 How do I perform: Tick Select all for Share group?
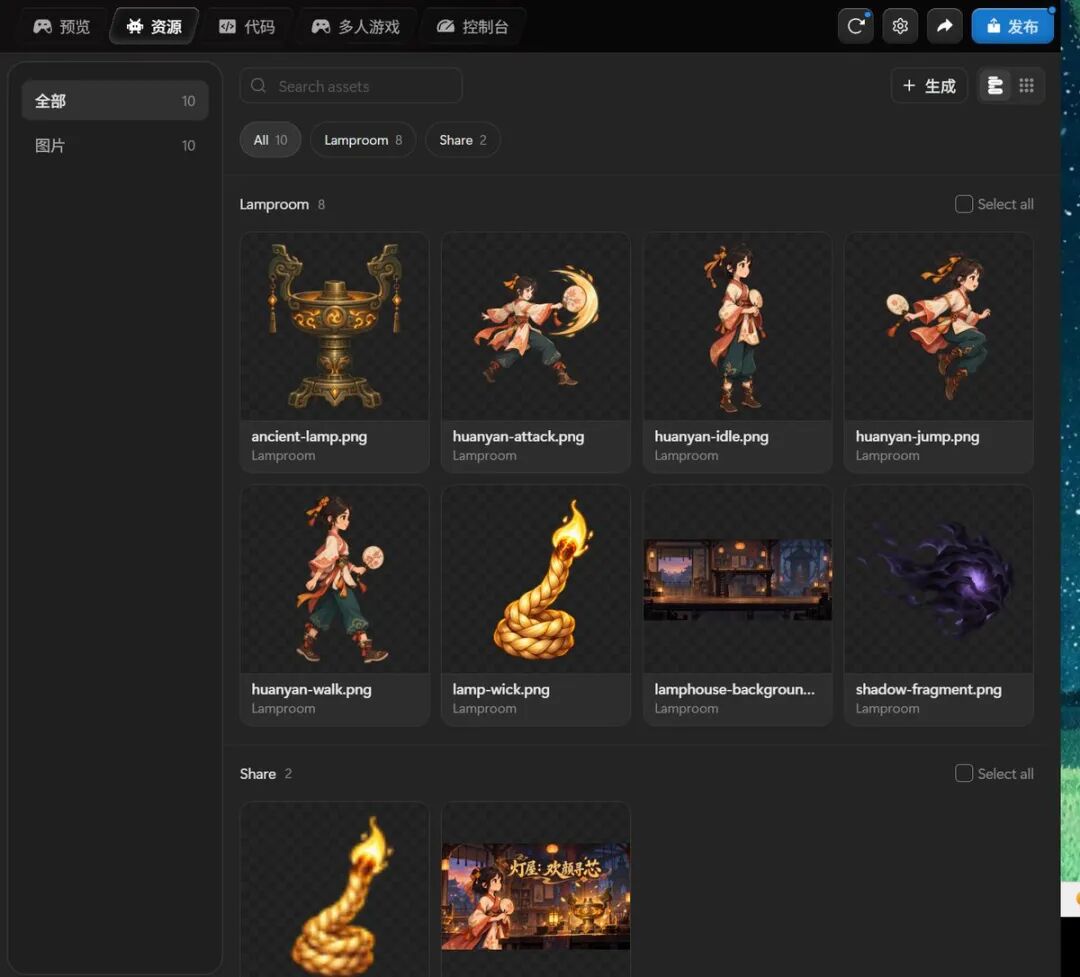click(x=964, y=773)
